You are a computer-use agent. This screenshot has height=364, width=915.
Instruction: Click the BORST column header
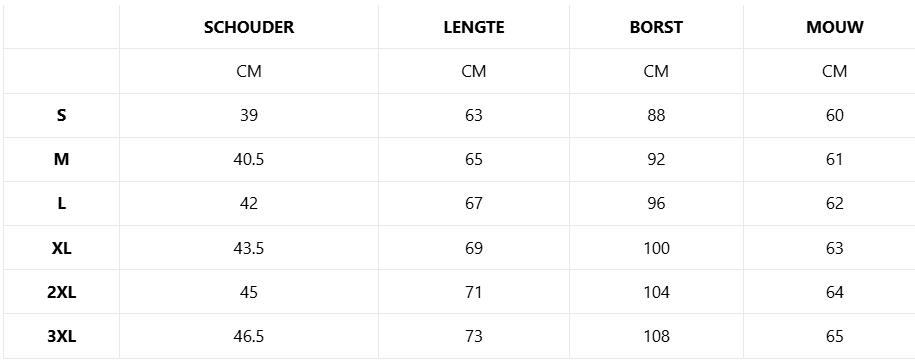(656, 27)
